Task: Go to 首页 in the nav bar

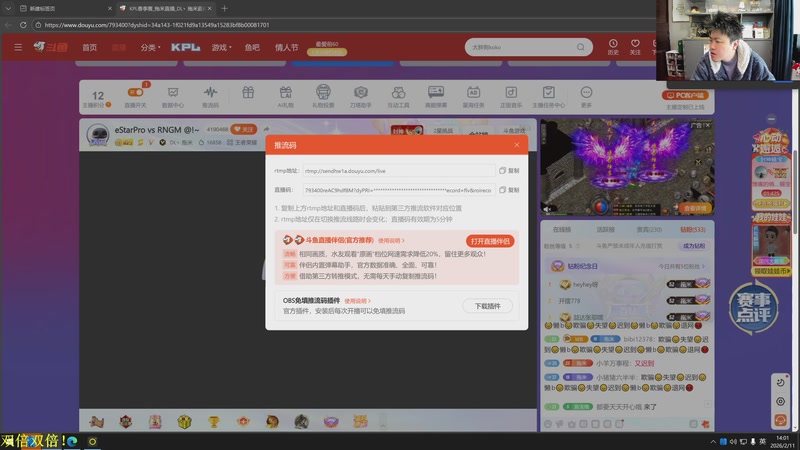Action: tap(89, 47)
